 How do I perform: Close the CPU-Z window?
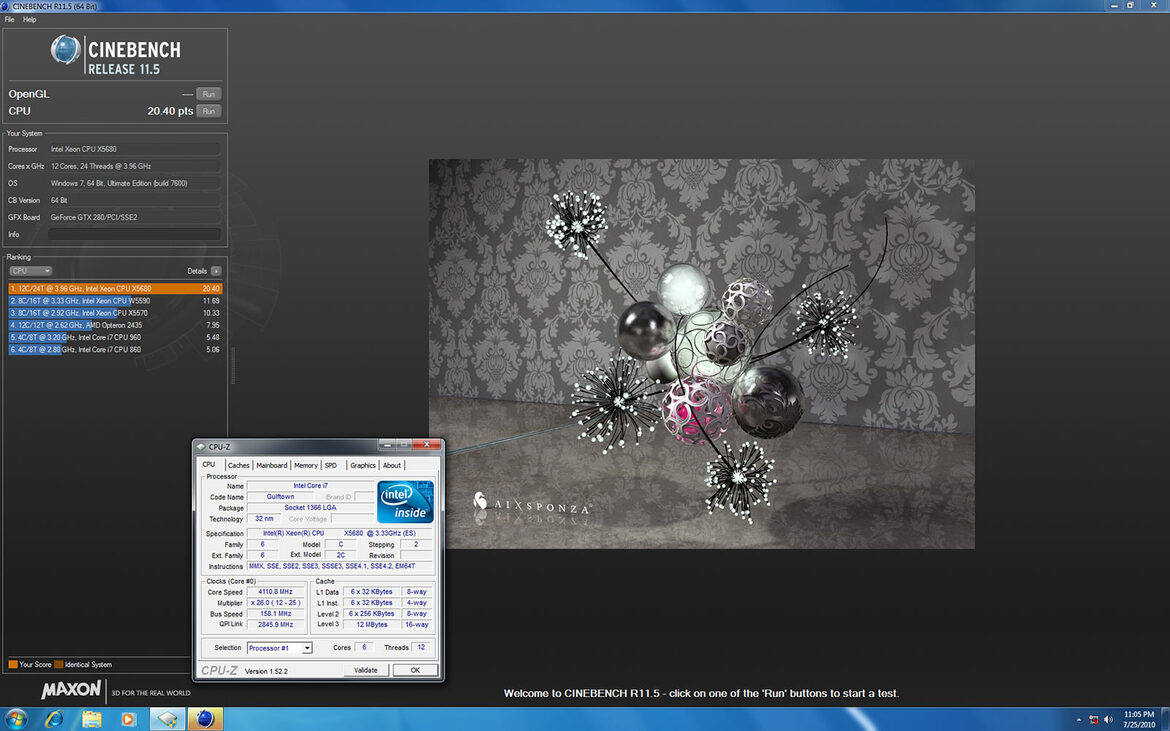(427, 445)
